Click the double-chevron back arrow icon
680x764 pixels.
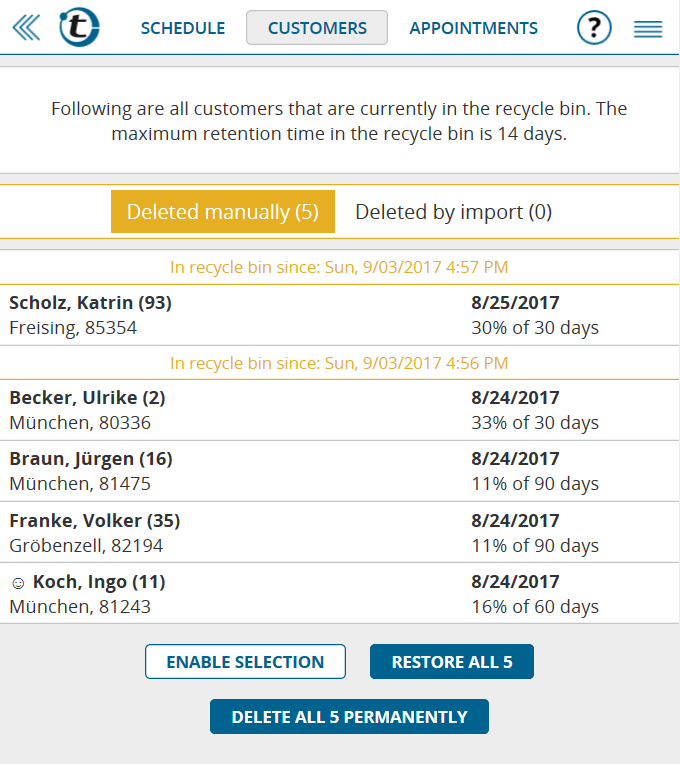(26, 28)
